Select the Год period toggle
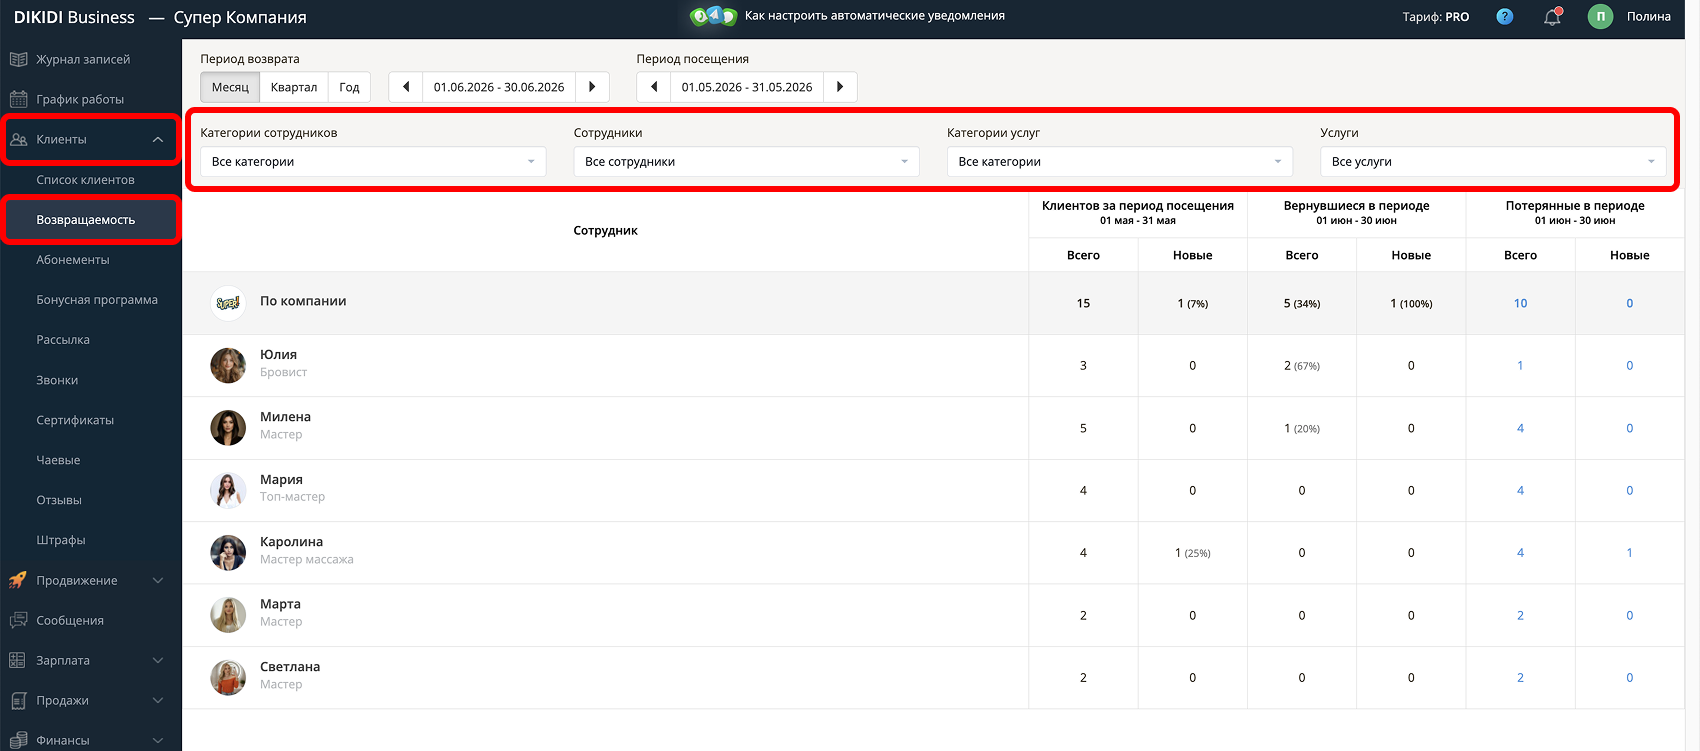This screenshot has width=1700, height=751. [x=349, y=87]
